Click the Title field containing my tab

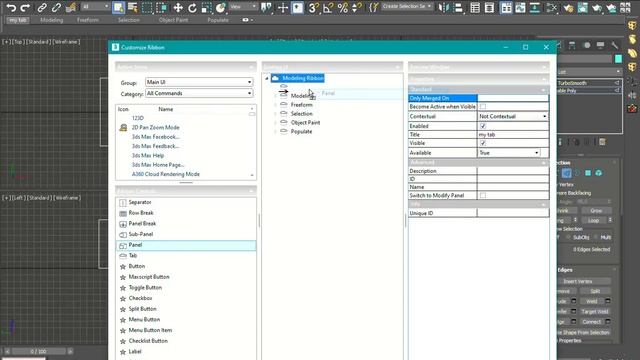point(513,135)
